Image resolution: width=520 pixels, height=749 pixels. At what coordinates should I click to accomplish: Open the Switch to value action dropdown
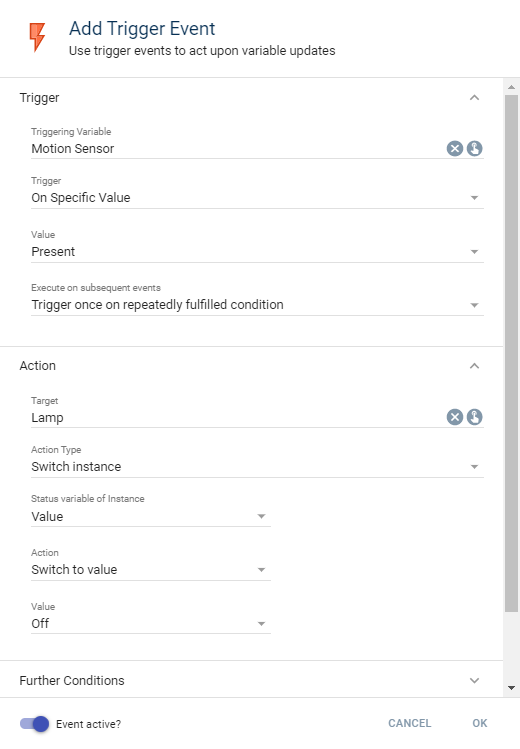point(151,570)
